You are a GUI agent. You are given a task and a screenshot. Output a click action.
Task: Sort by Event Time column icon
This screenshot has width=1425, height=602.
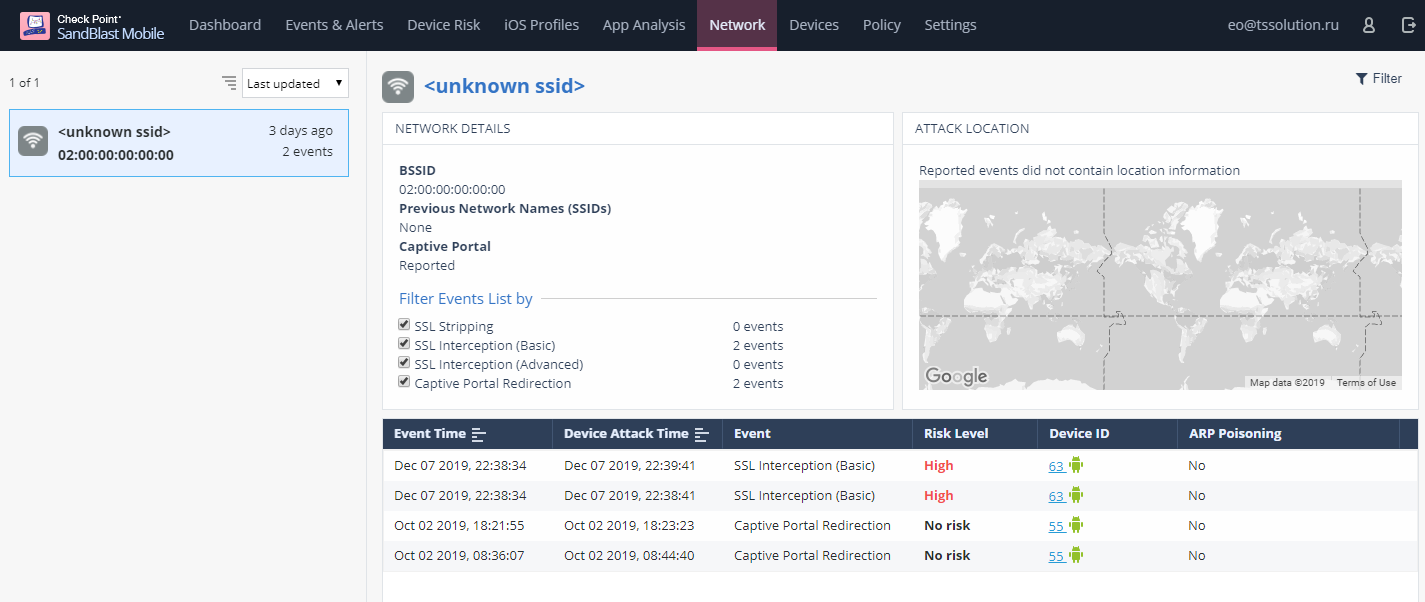(479, 434)
